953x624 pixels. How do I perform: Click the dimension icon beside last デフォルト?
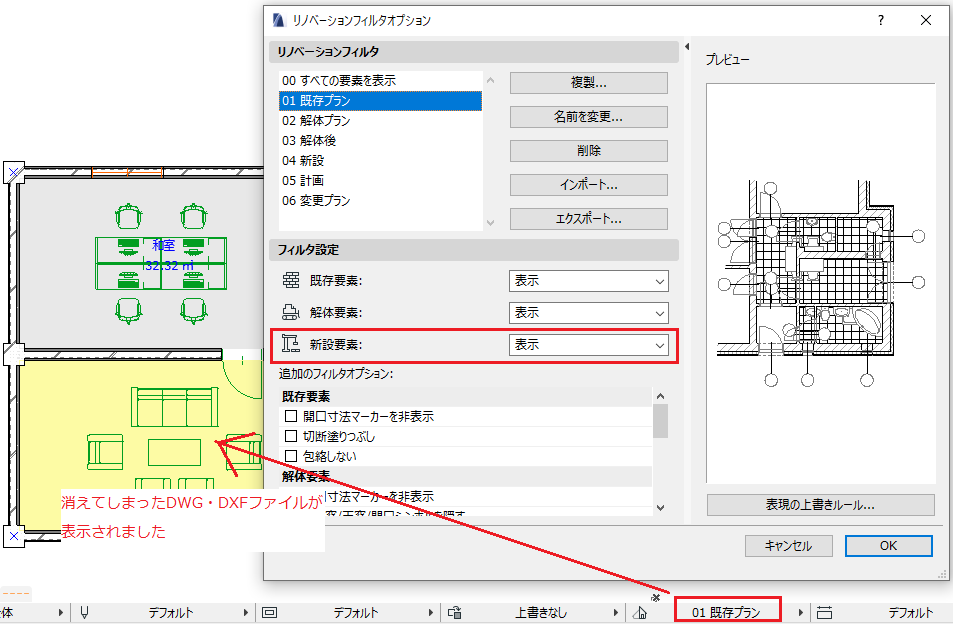(x=824, y=613)
